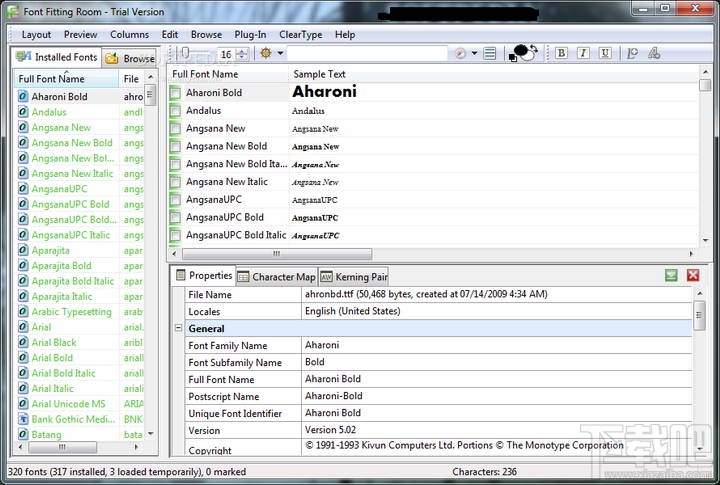720x485 pixels.
Task: Click the black foreground color oval
Action: (521, 49)
